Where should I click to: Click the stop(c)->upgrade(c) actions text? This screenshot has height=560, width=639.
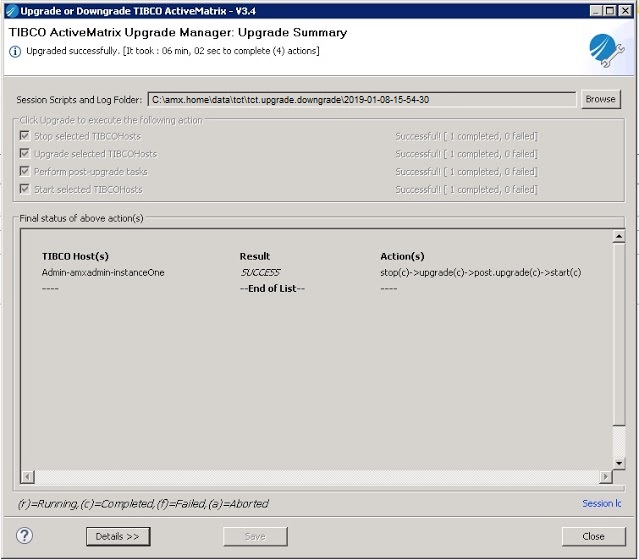(x=481, y=273)
